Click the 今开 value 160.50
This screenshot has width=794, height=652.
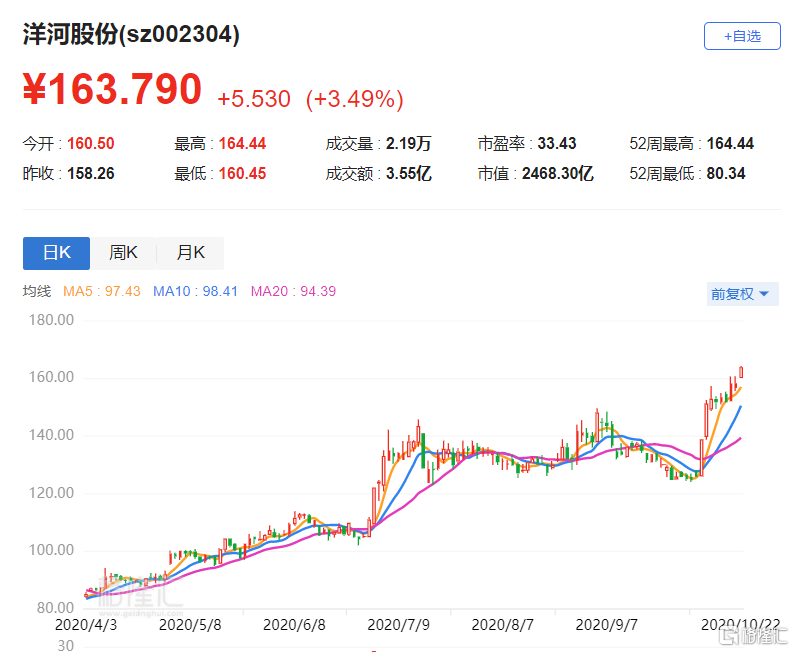pos(91,143)
